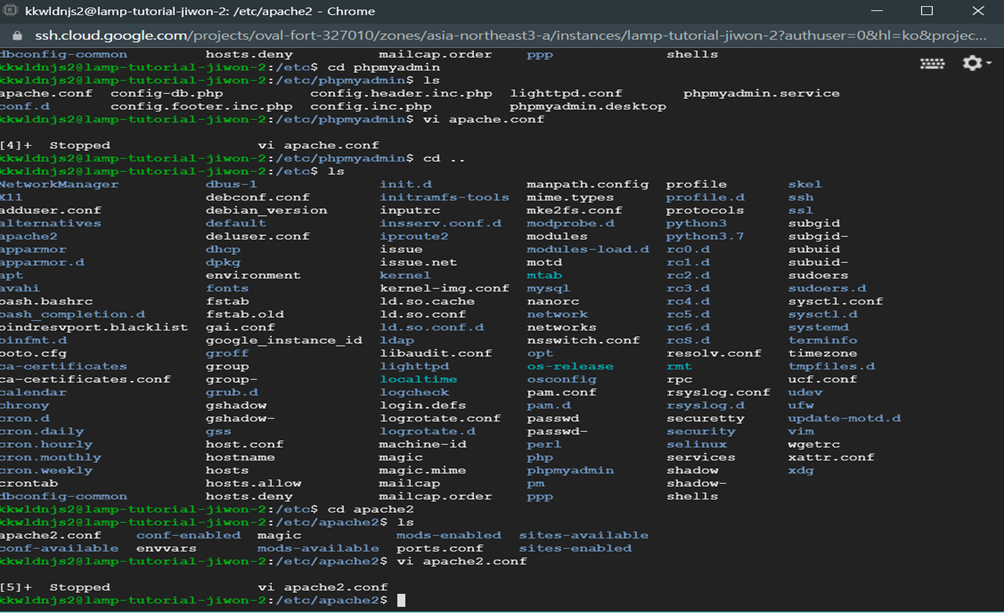Image resolution: width=1004 pixels, height=613 pixels.
Task: Select the 'osconfig' directory entry
Action: (562, 379)
